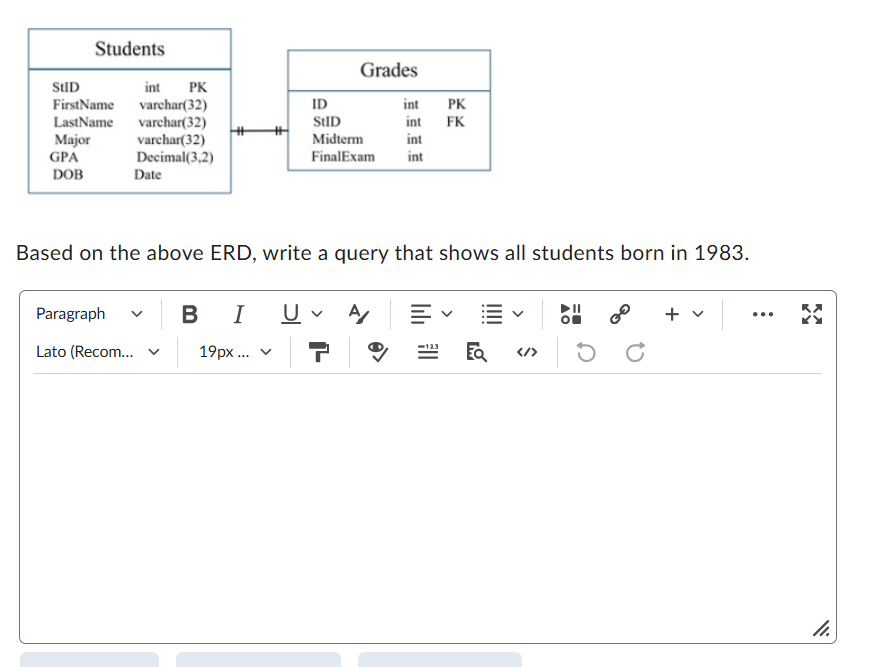Open the HTML source code editor
The width and height of the screenshot is (870, 667).
click(x=527, y=352)
